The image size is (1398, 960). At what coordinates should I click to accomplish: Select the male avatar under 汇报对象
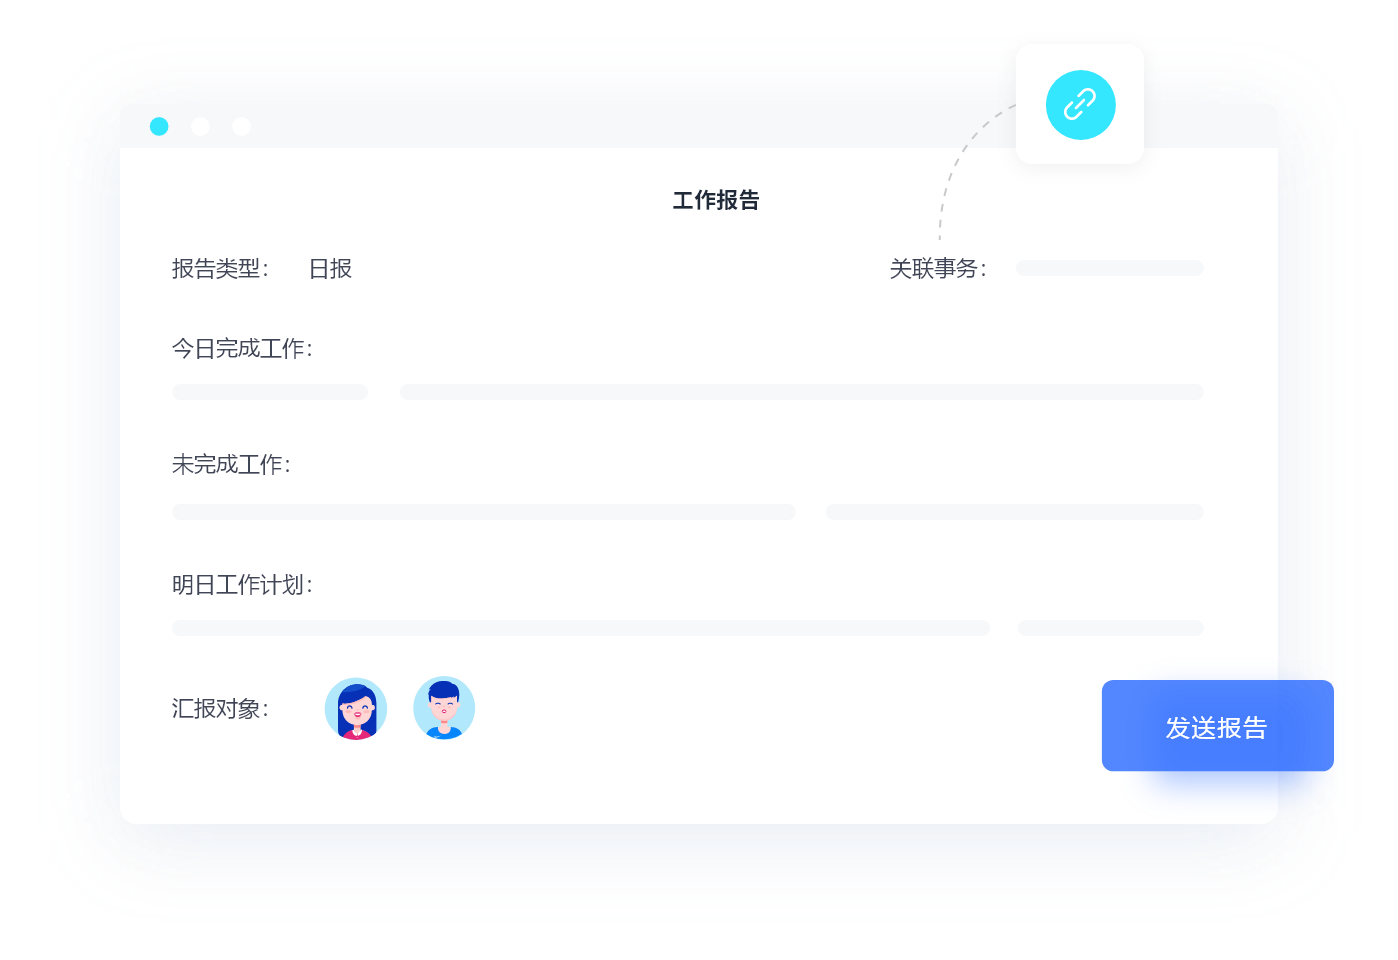pos(444,708)
